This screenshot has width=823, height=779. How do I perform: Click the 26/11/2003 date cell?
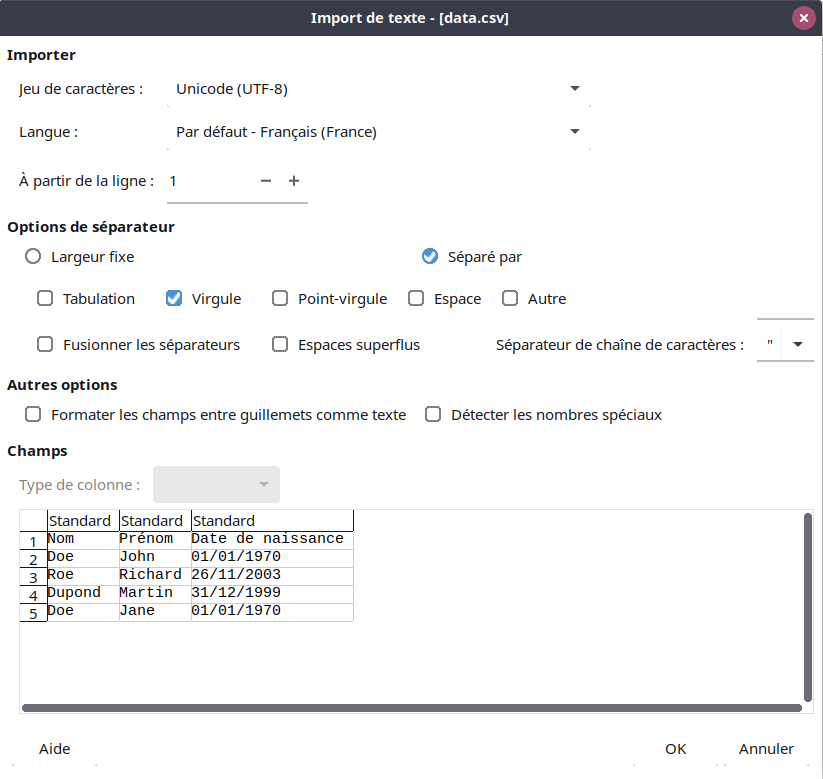(272, 575)
